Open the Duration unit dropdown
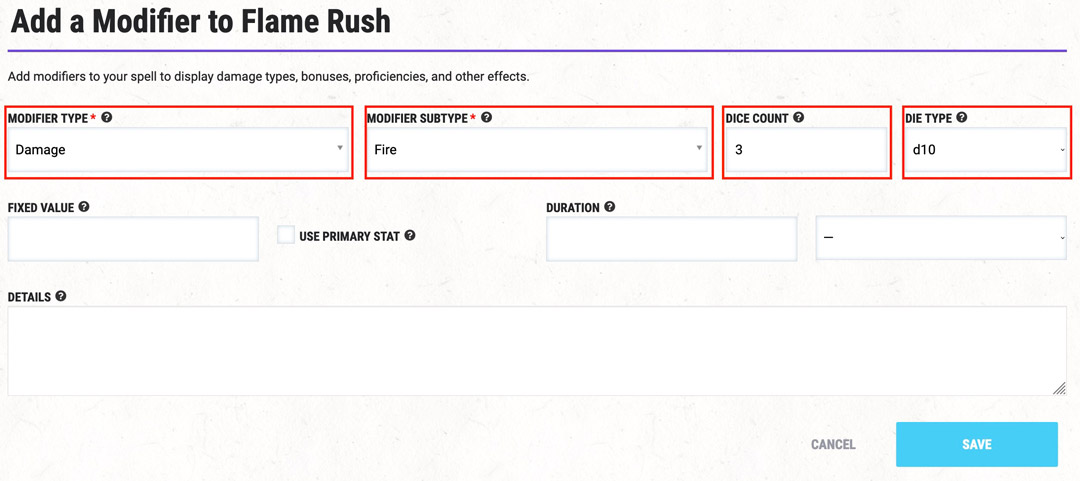The image size is (1080, 481). pos(942,238)
